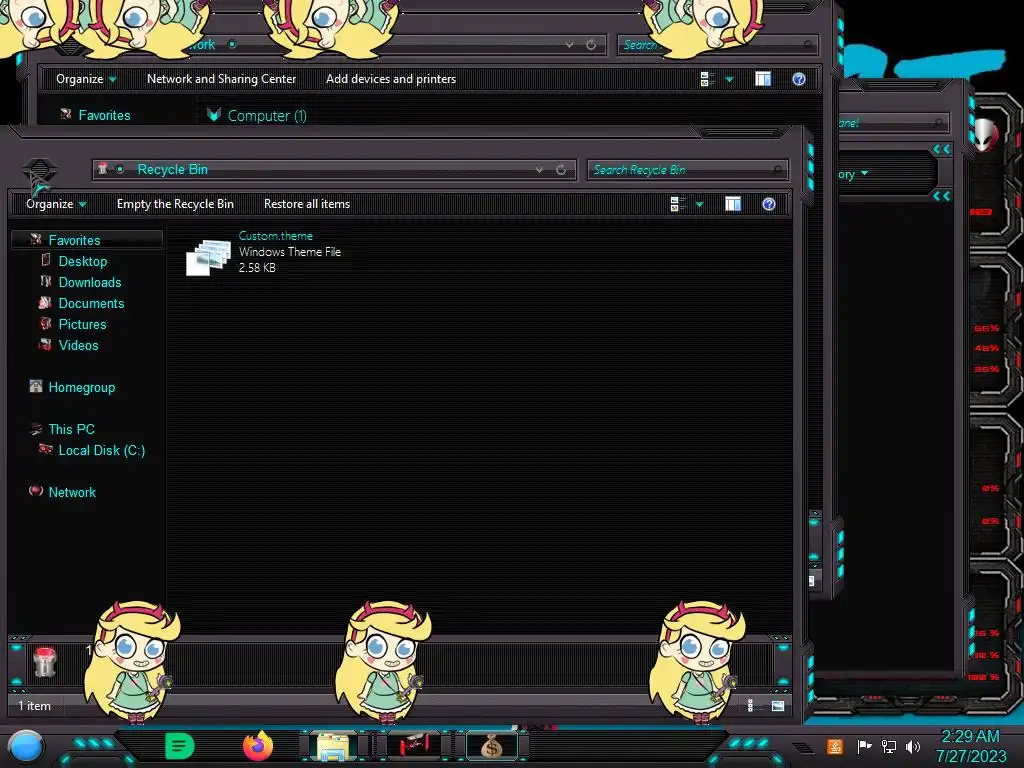Viewport: 1024px width, 768px height.
Task: Click the Local Disk (C:) drive icon
Action: 46,449
